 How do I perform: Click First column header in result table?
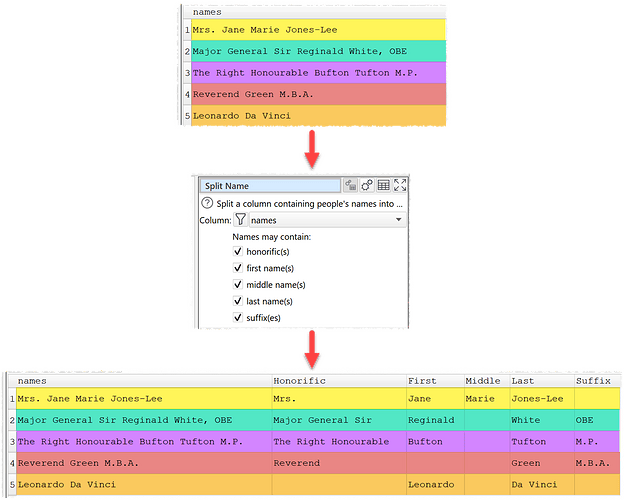tap(435, 381)
